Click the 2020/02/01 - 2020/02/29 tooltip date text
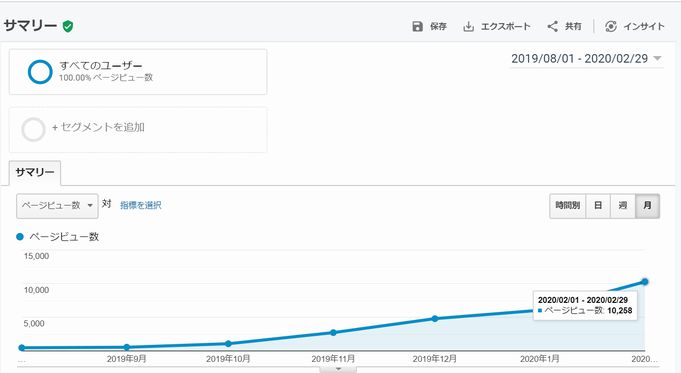 tap(583, 300)
